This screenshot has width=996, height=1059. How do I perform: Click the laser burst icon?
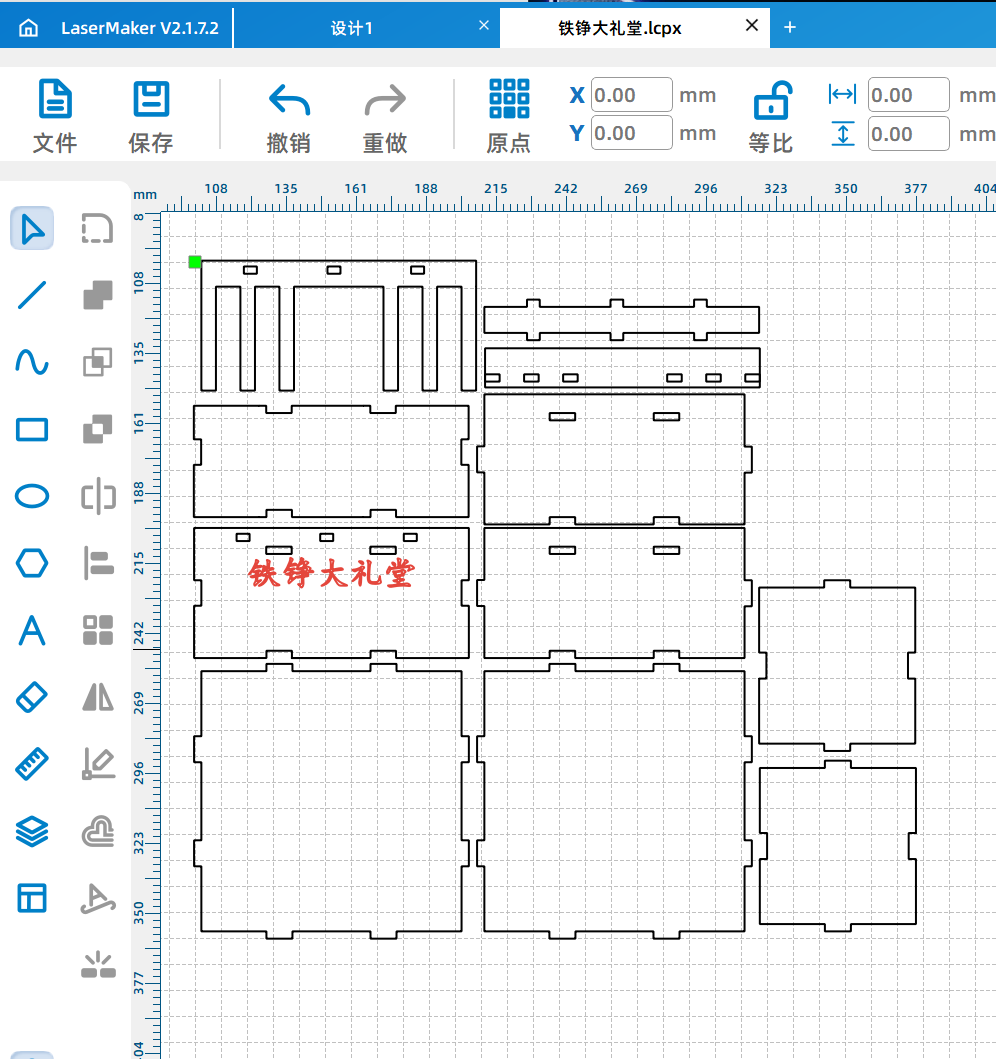(99, 964)
